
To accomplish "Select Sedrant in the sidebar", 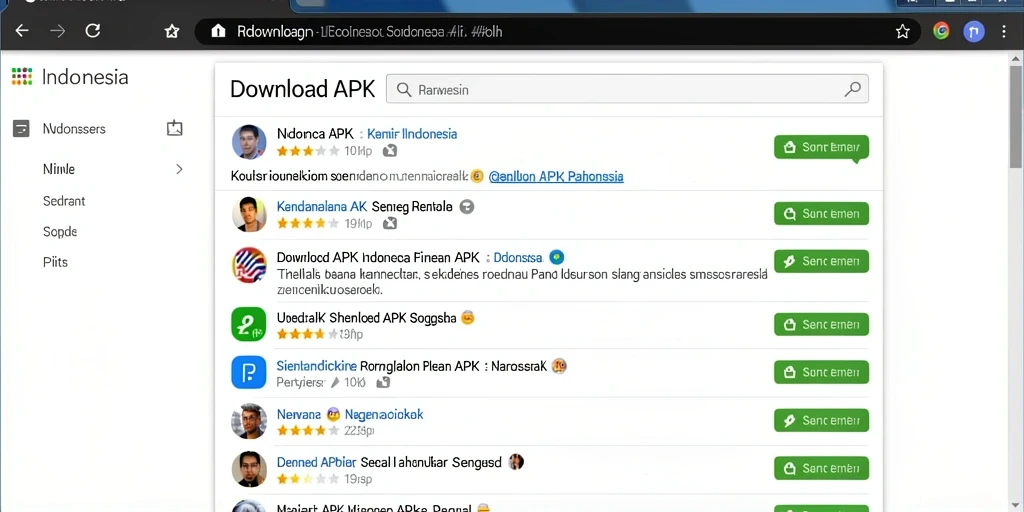I will click(64, 201).
